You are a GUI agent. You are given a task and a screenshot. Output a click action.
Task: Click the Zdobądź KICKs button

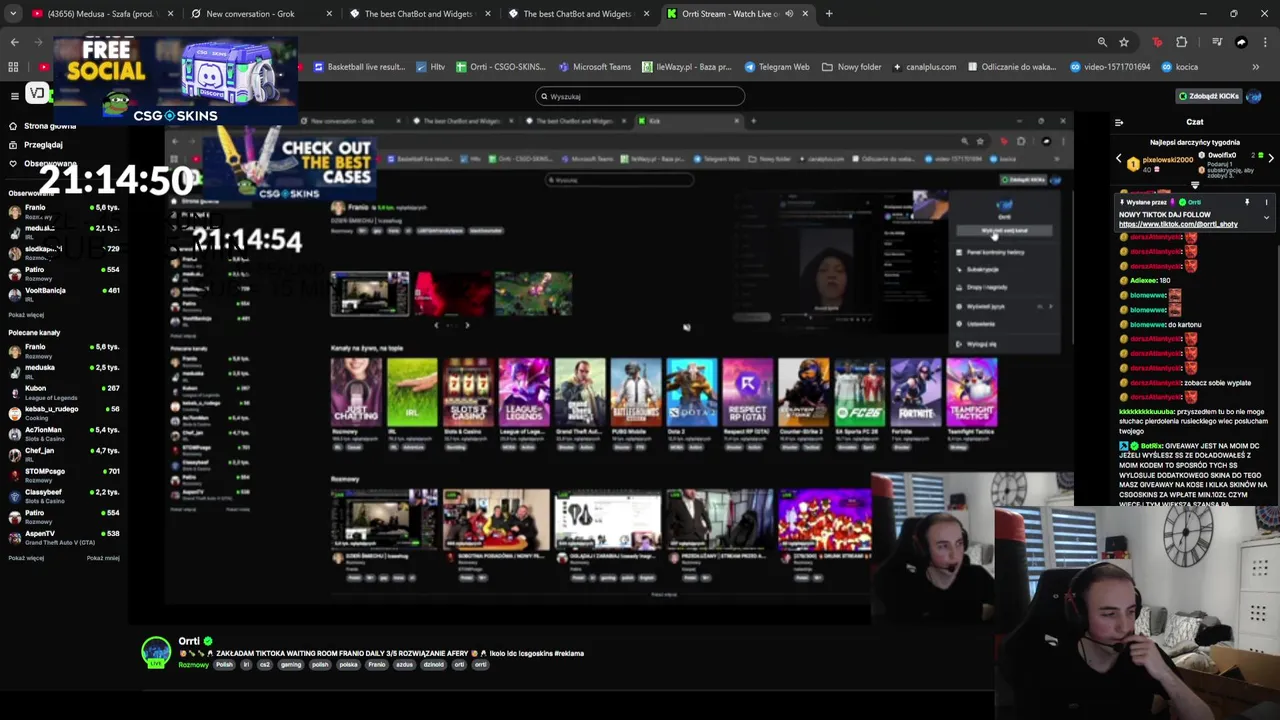point(1208,96)
